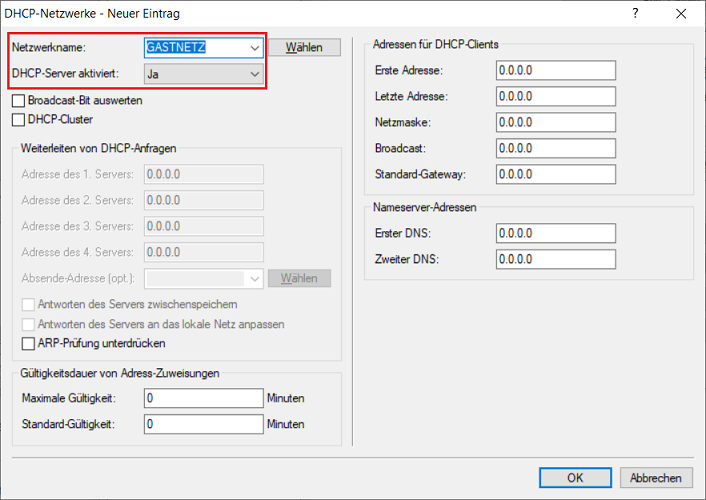
Task: Toggle the DHCP-Cluster checkbox
Action: click(19, 120)
